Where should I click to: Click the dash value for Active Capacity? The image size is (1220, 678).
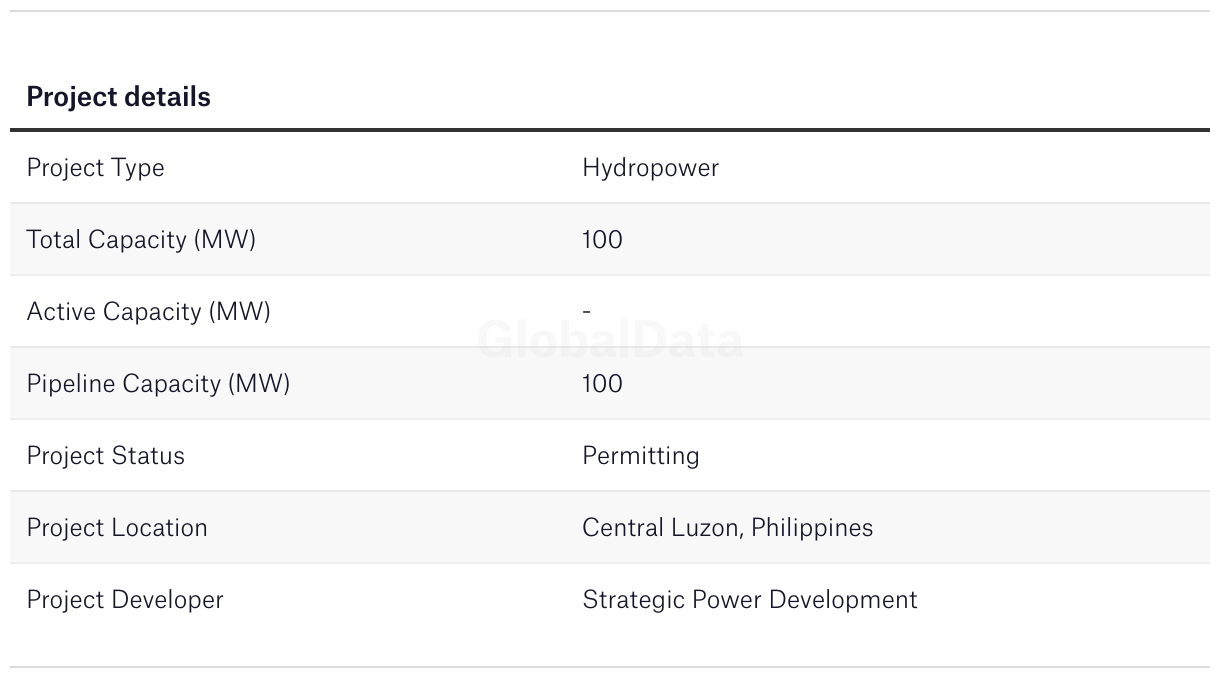[587, 312]
